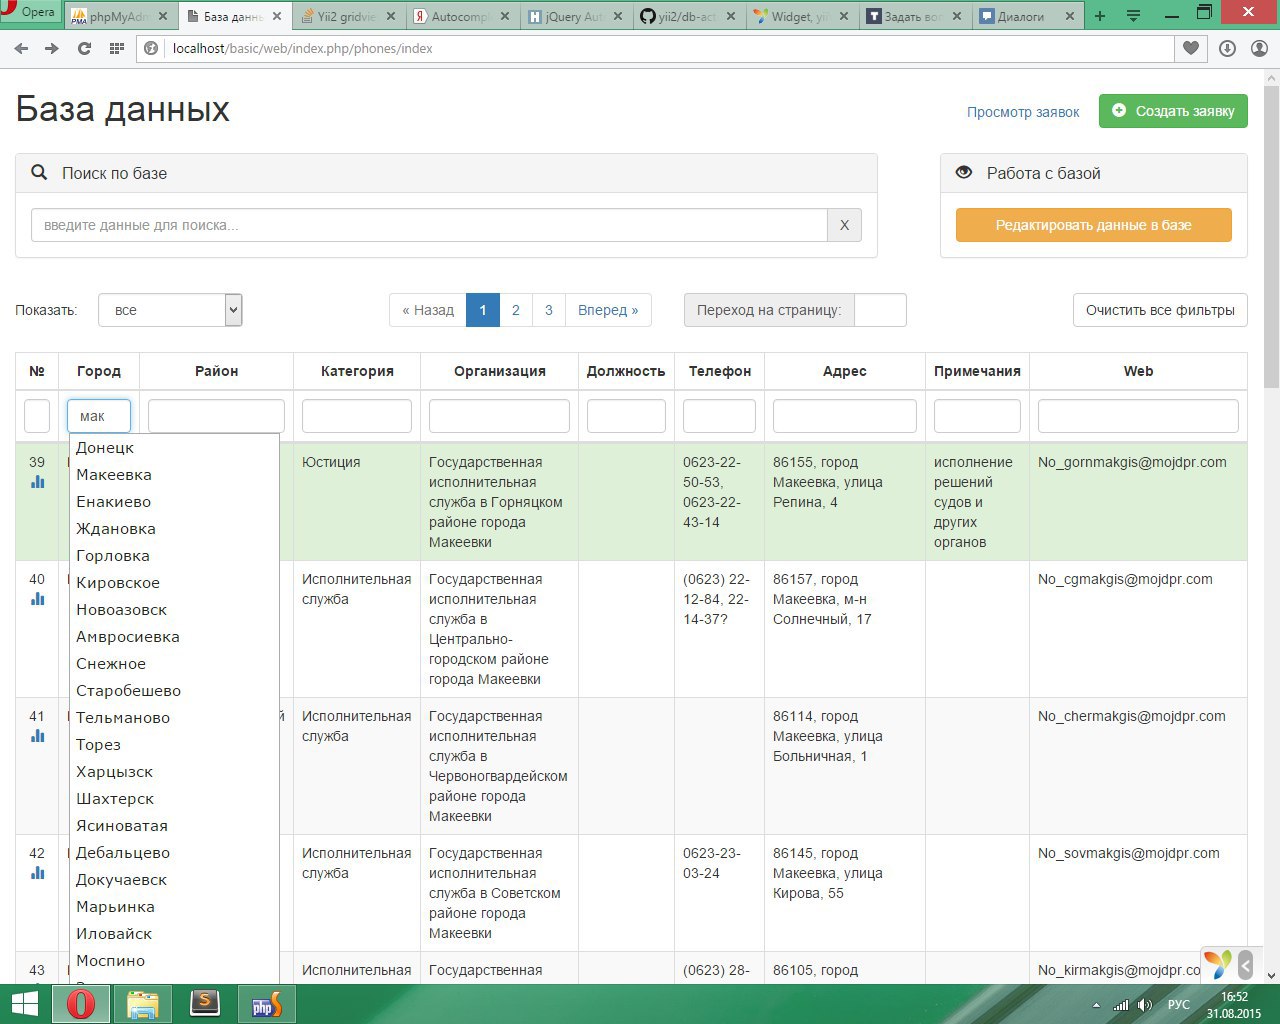
Task: Click the Opera icon in the taskbar
Action: 81,1004
